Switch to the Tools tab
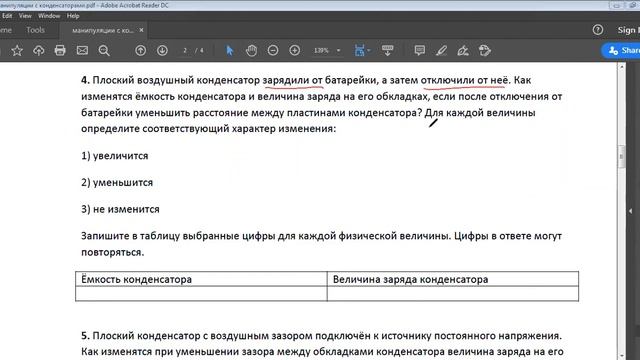This screenshot has height=360, width=640. pyautogui.click(x=36, y=30)
